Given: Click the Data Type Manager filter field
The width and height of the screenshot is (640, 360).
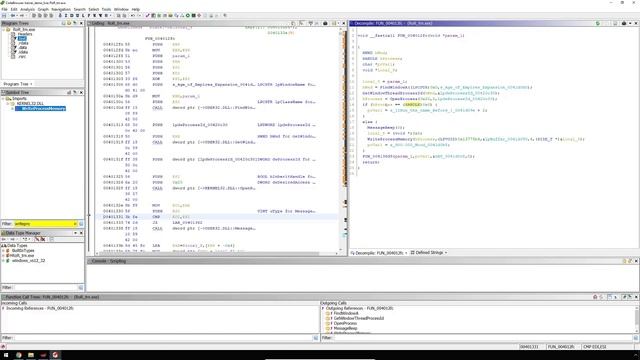Looking at the screenshot, I should 45,287.
